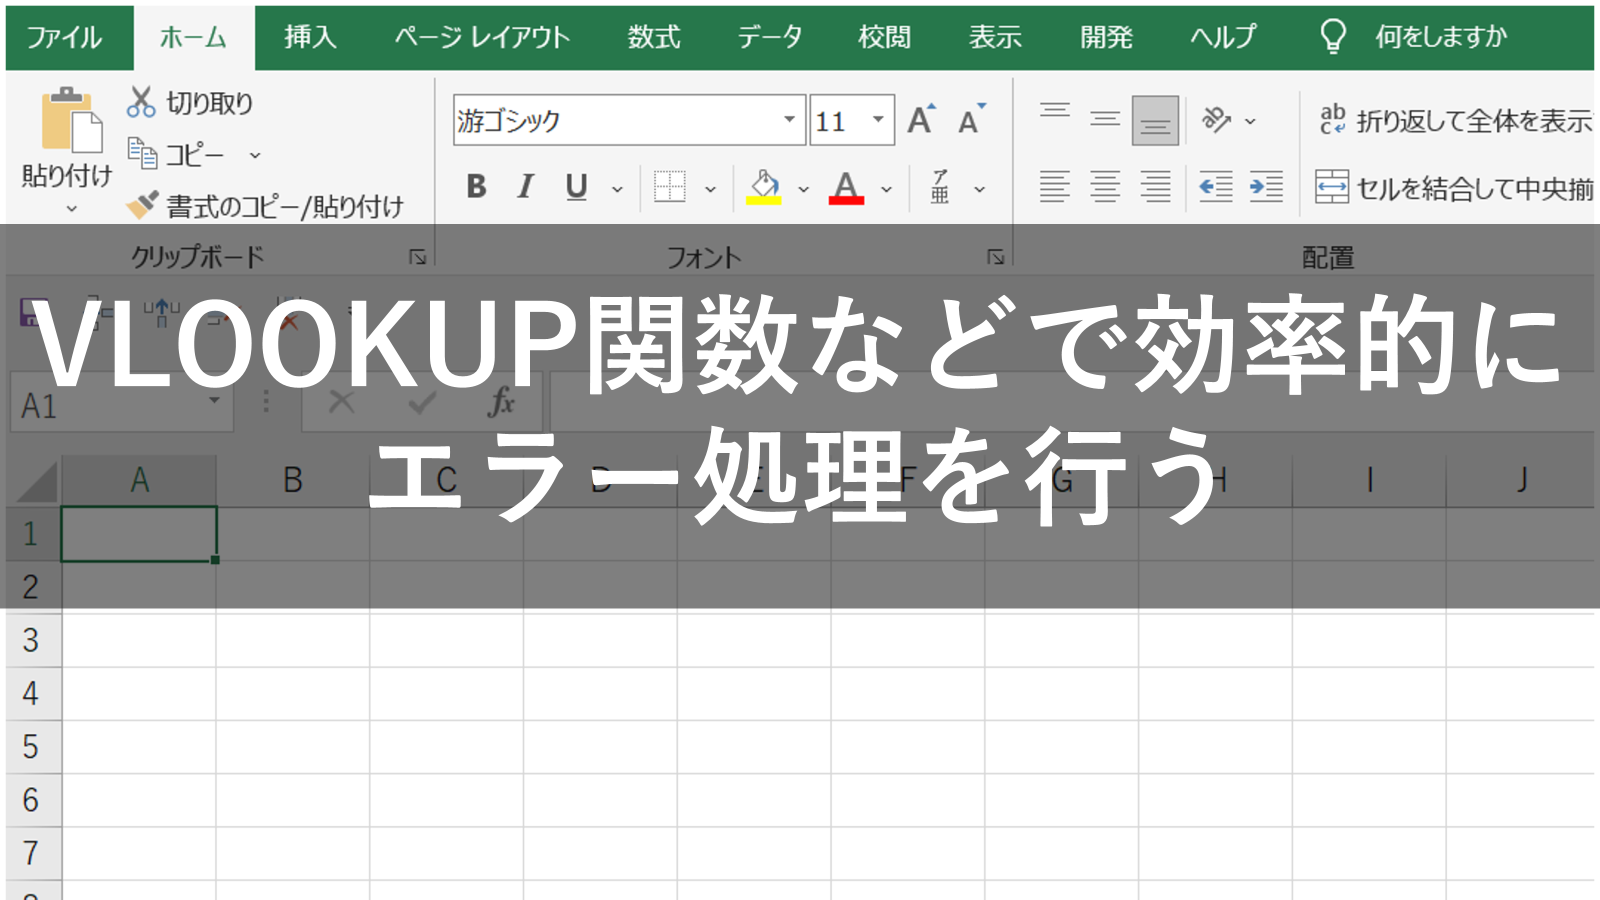This screenshot has width=1600, height=900.
Task: Expand the font name dropdown arrow
Action: 790,121
